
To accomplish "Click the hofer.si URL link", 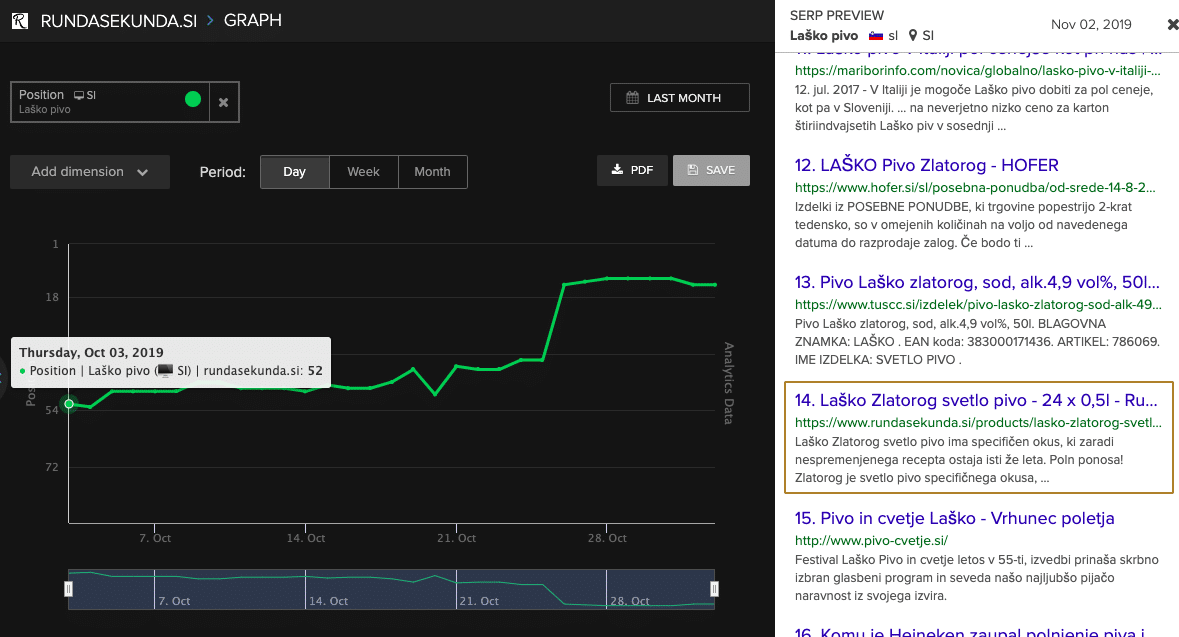I will pos(975,187).
